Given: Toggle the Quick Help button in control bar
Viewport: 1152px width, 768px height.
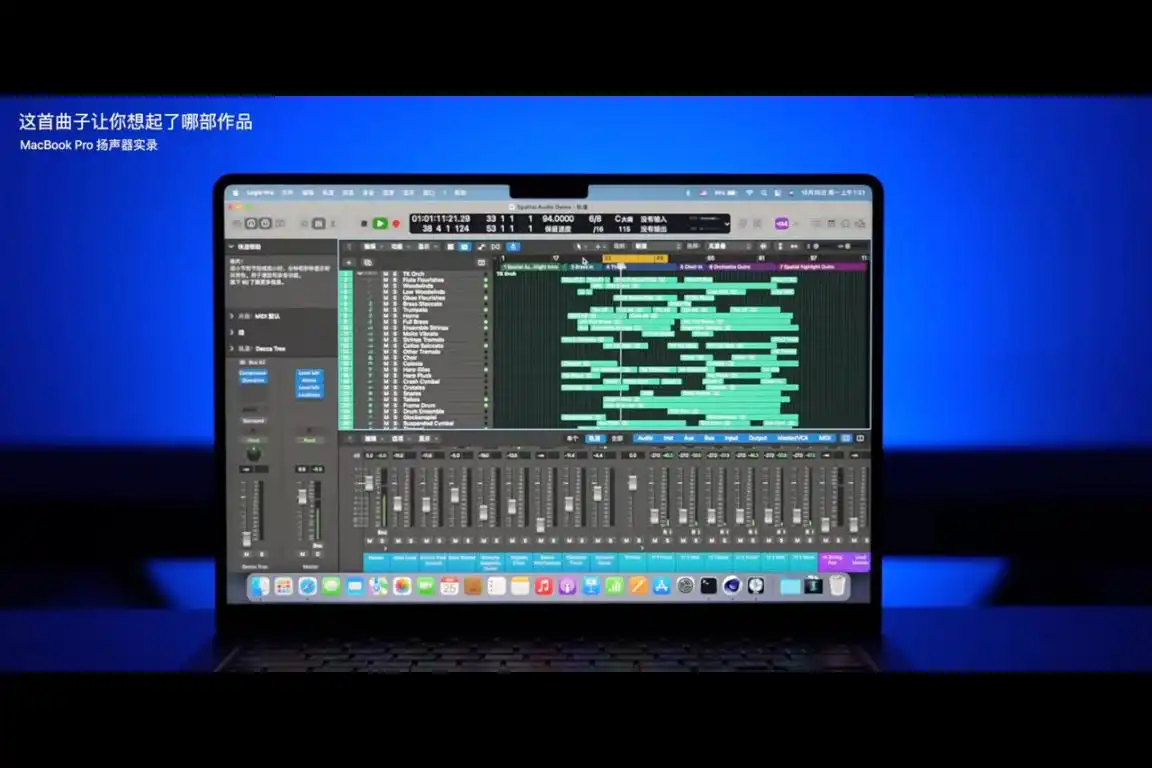Looking at the screenshot, I should [x=265, y=223].
